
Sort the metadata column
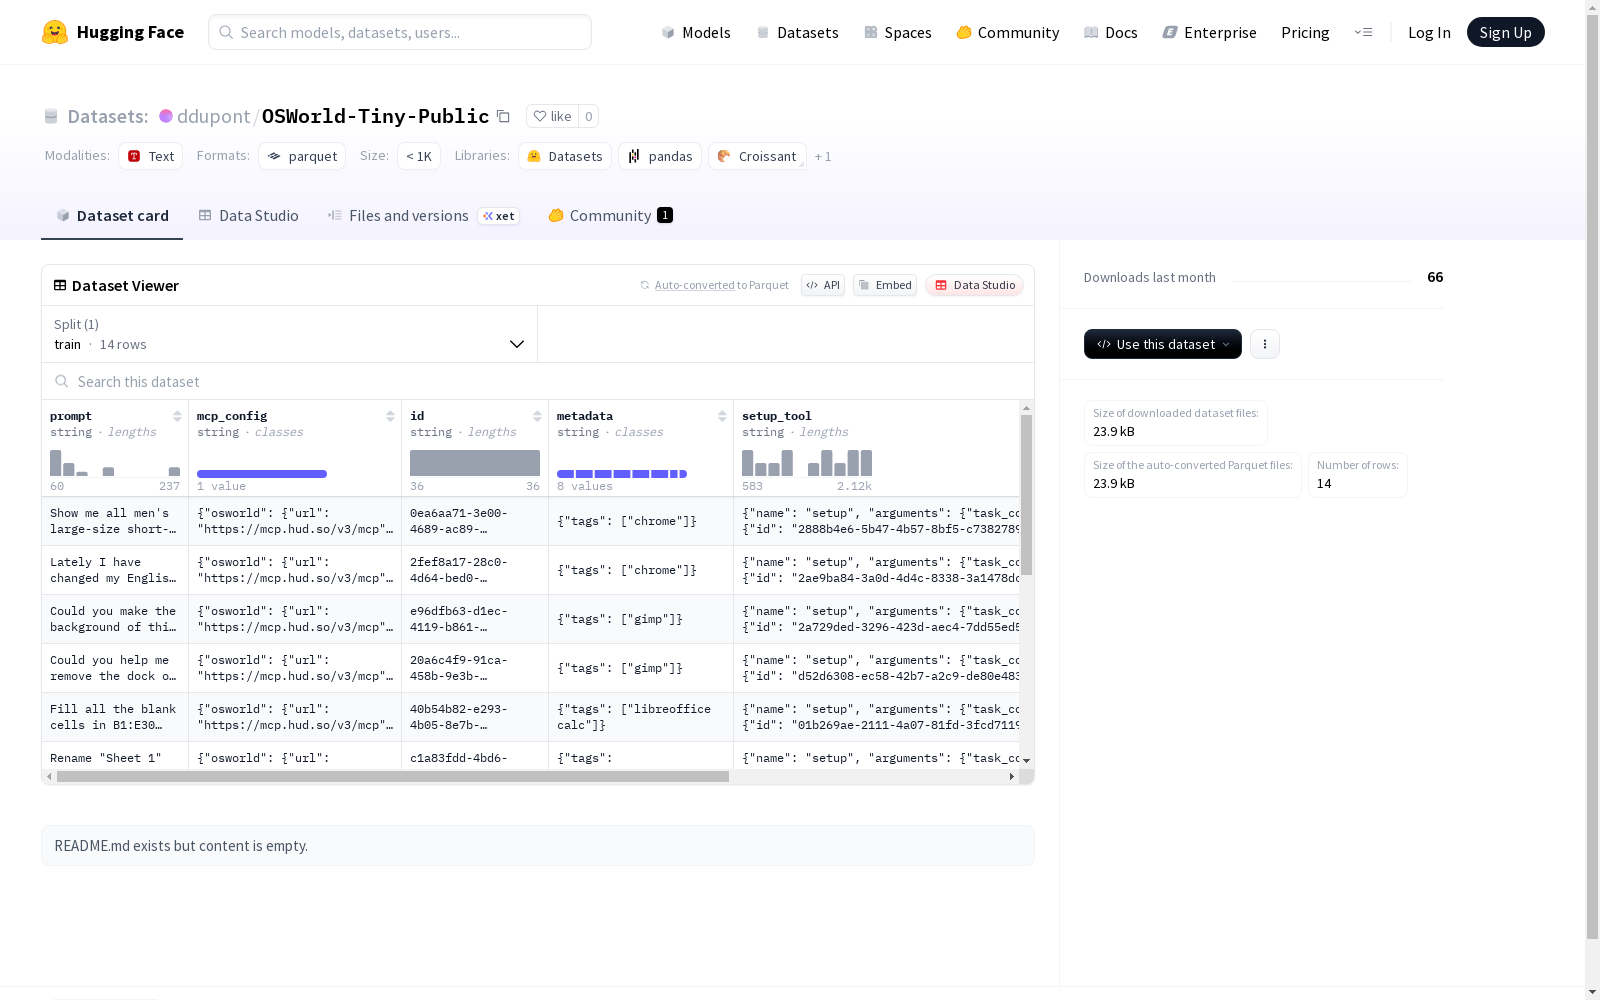722,416
